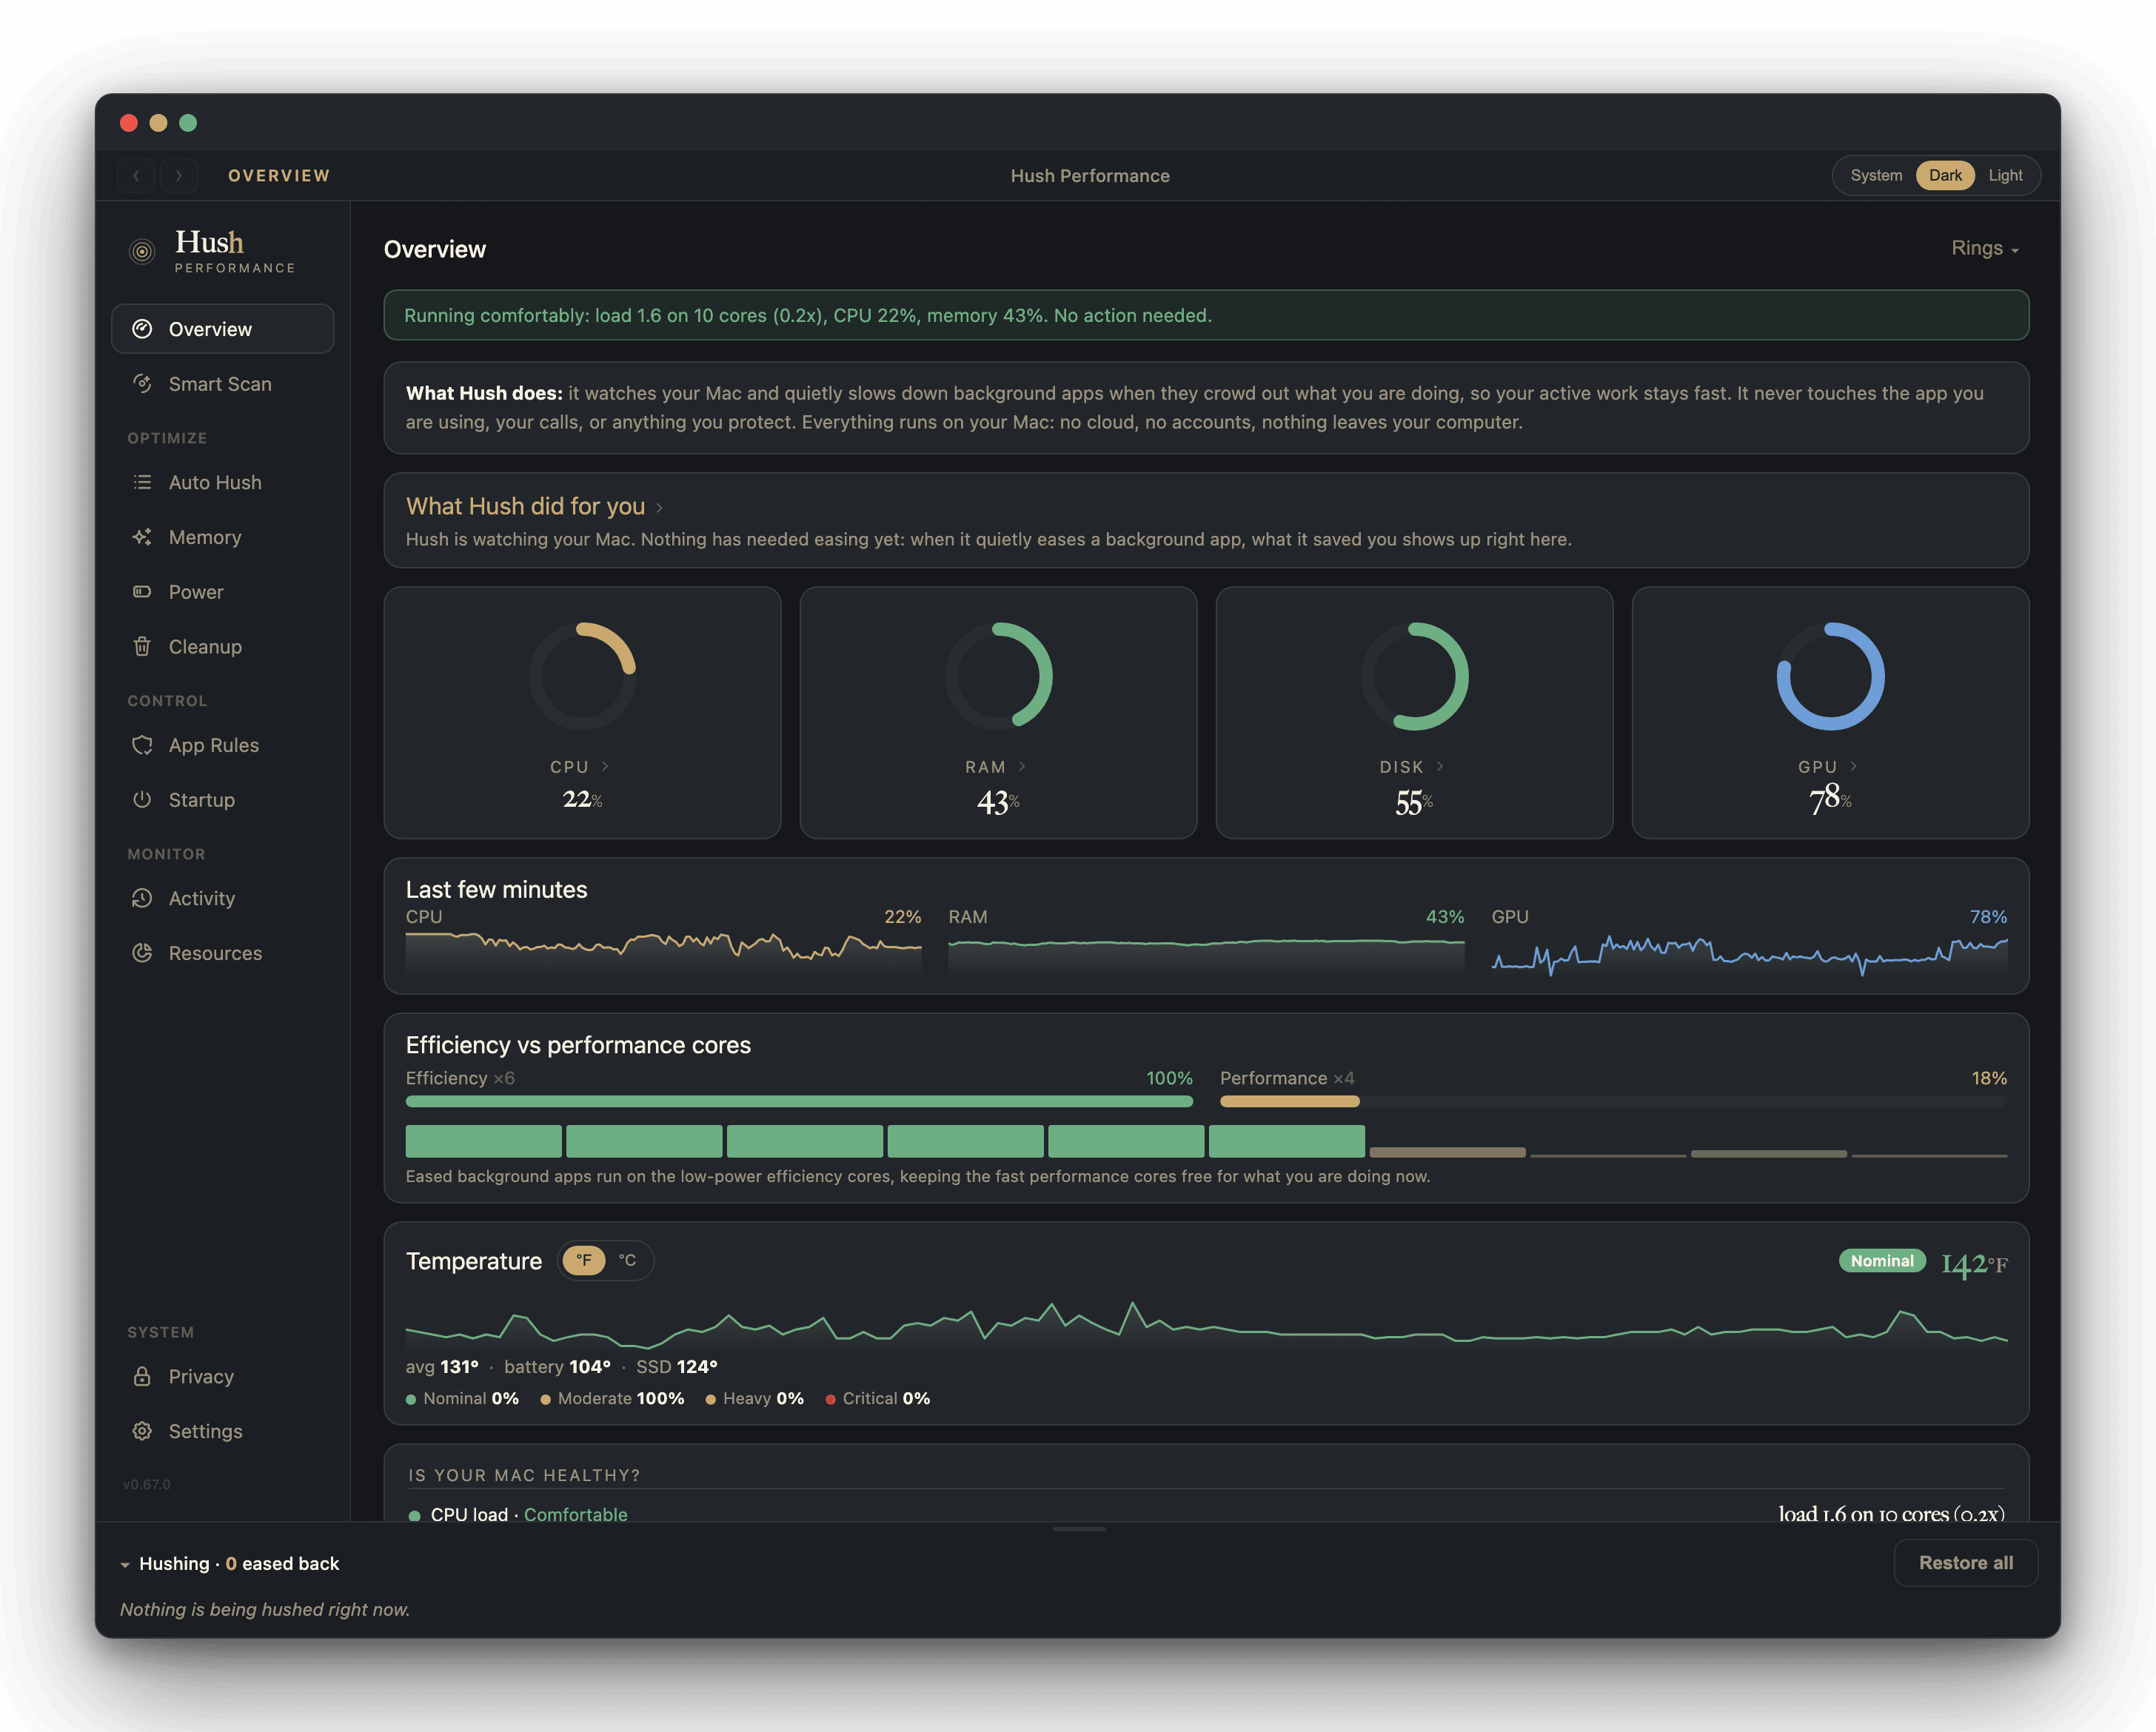Click the Auto Hush list icon
The width and height of the screenshot is (2156, 1732).
coord(142,482)
